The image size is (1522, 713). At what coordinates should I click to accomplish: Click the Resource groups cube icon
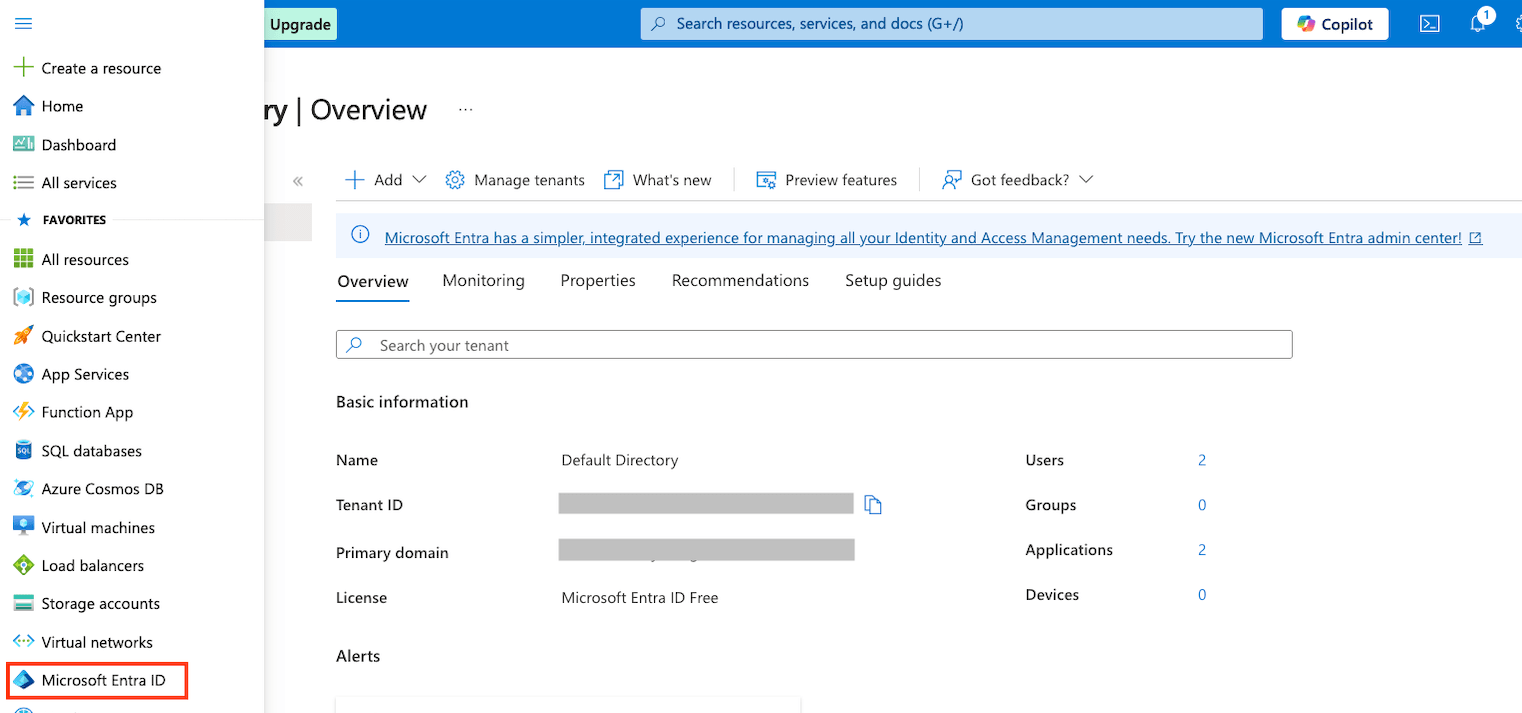tap(23, 297)
